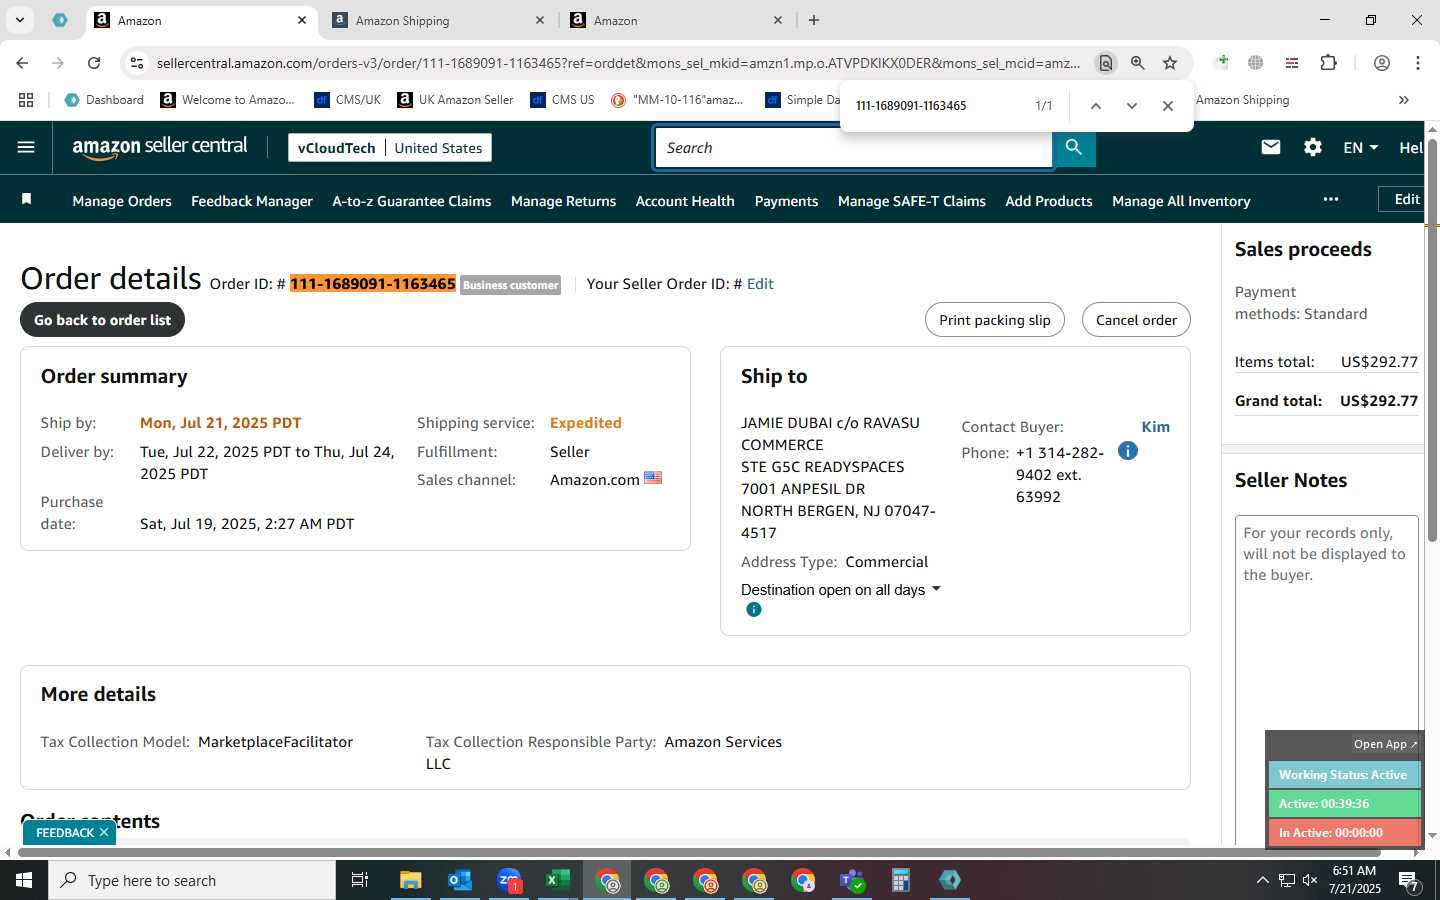Bookmark this page with the star icon

point(1170,63)
